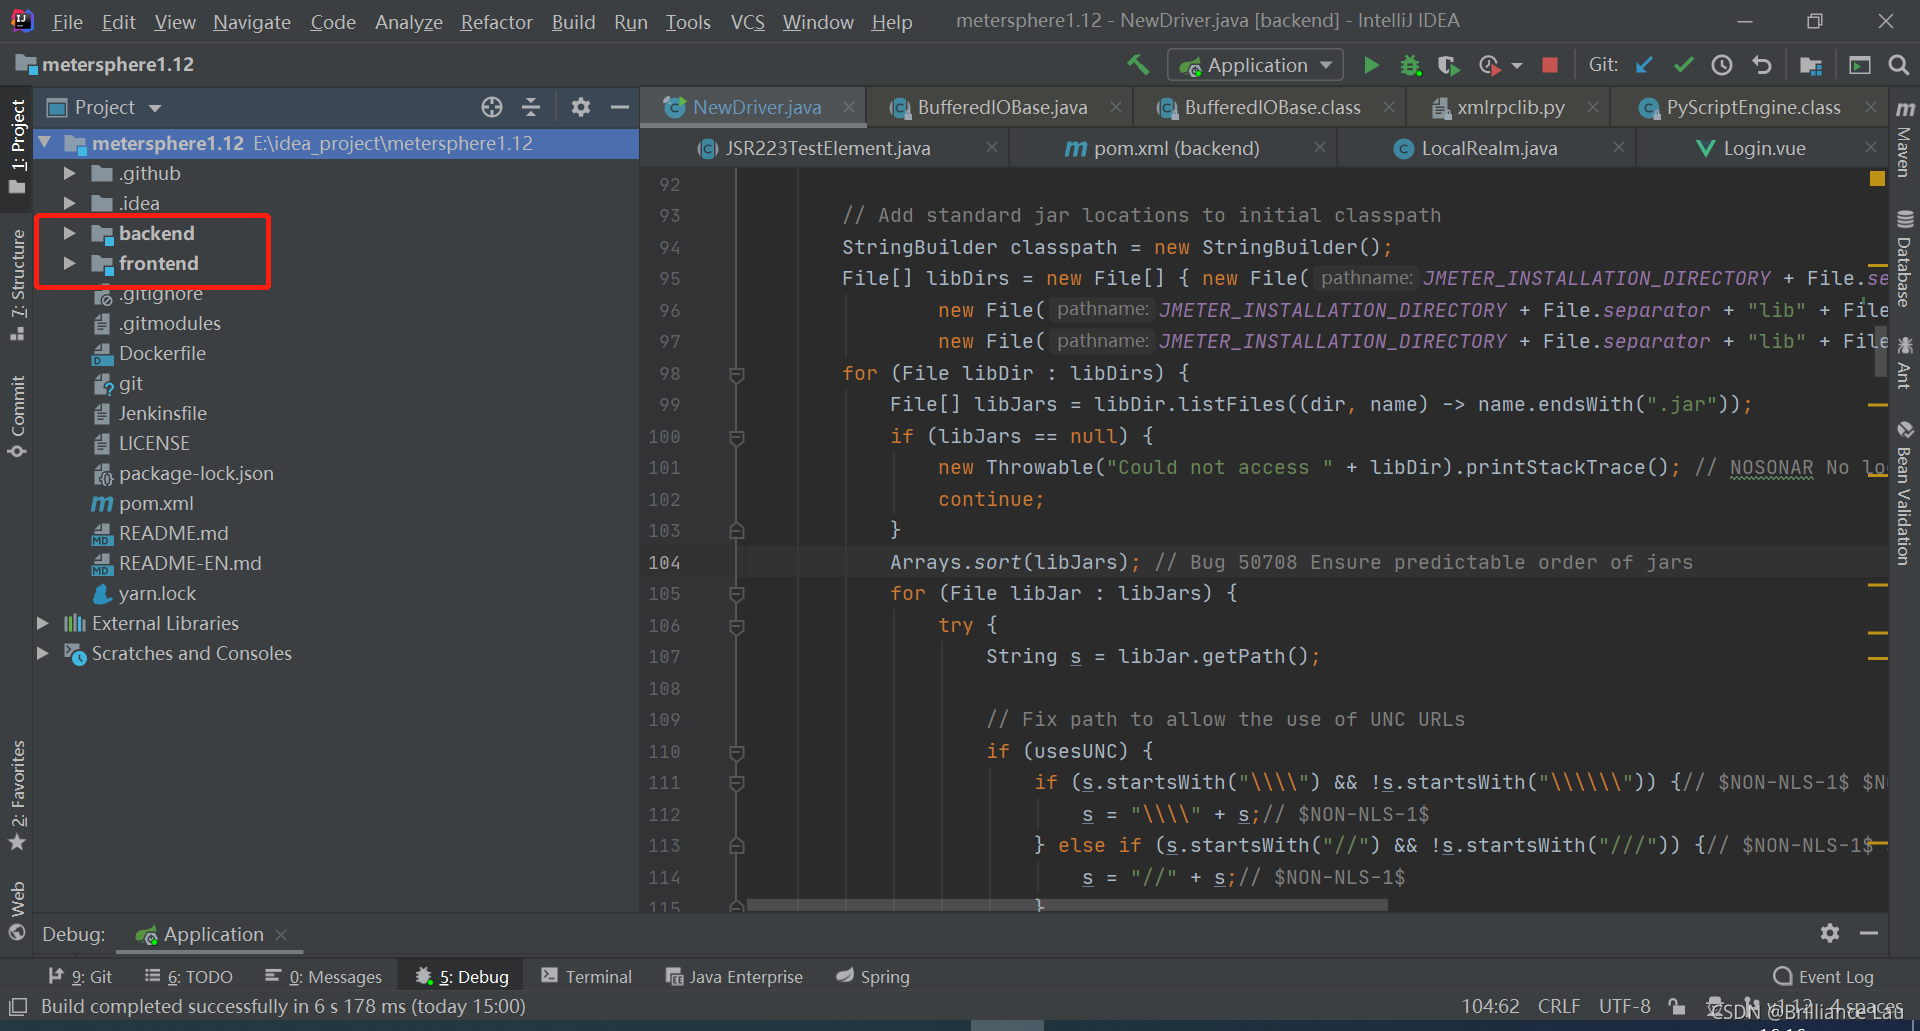This screenshot has height=1031, width=1920.
Task: Switch to BufferedIOBase.java tab
Action: [1002, 107]
